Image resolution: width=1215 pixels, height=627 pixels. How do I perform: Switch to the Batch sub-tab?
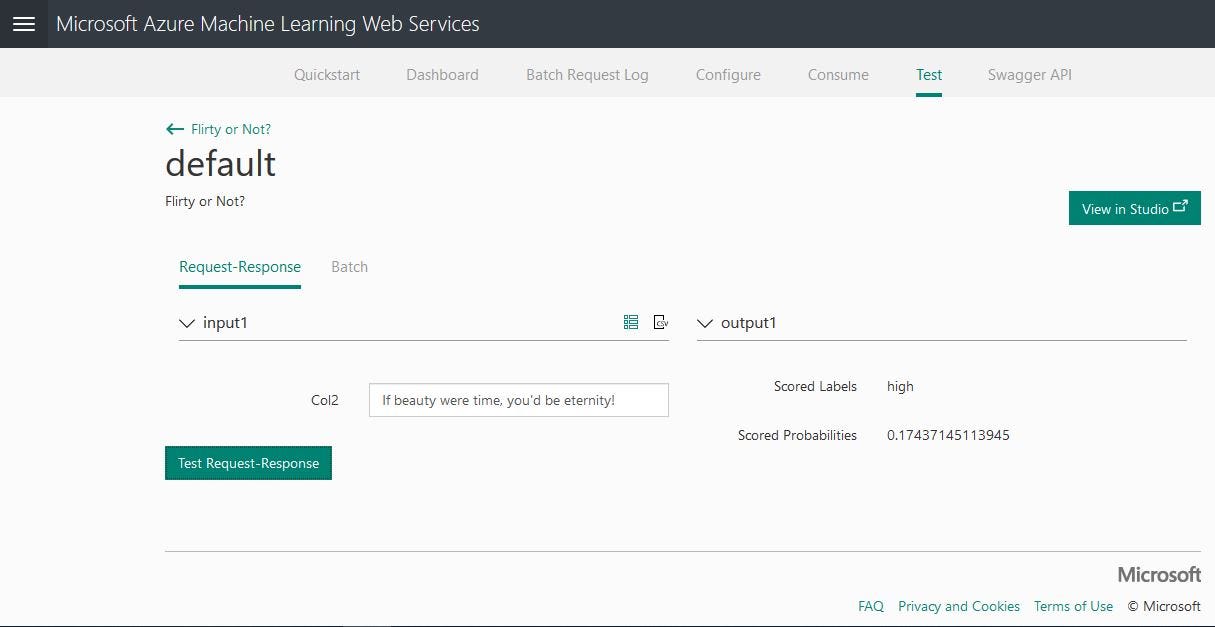[x=349, y=267]
